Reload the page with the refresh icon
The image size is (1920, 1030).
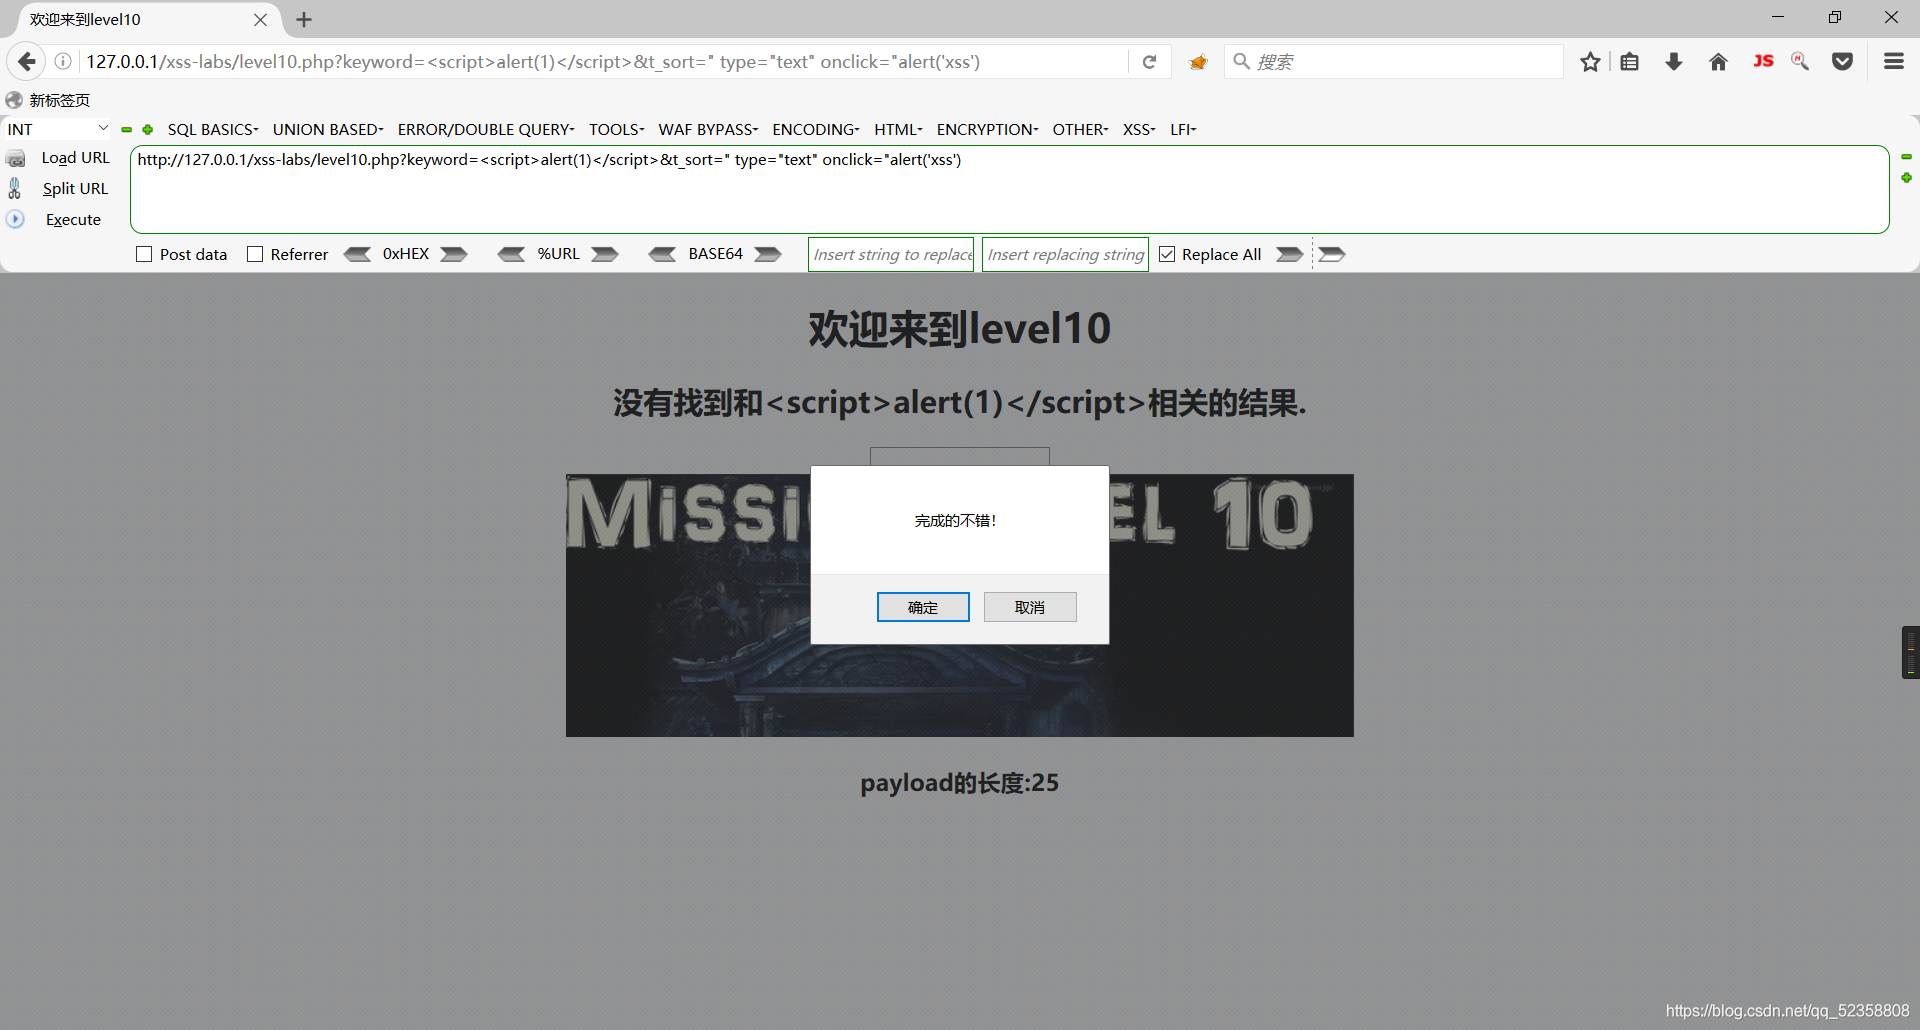(1150, 62)
